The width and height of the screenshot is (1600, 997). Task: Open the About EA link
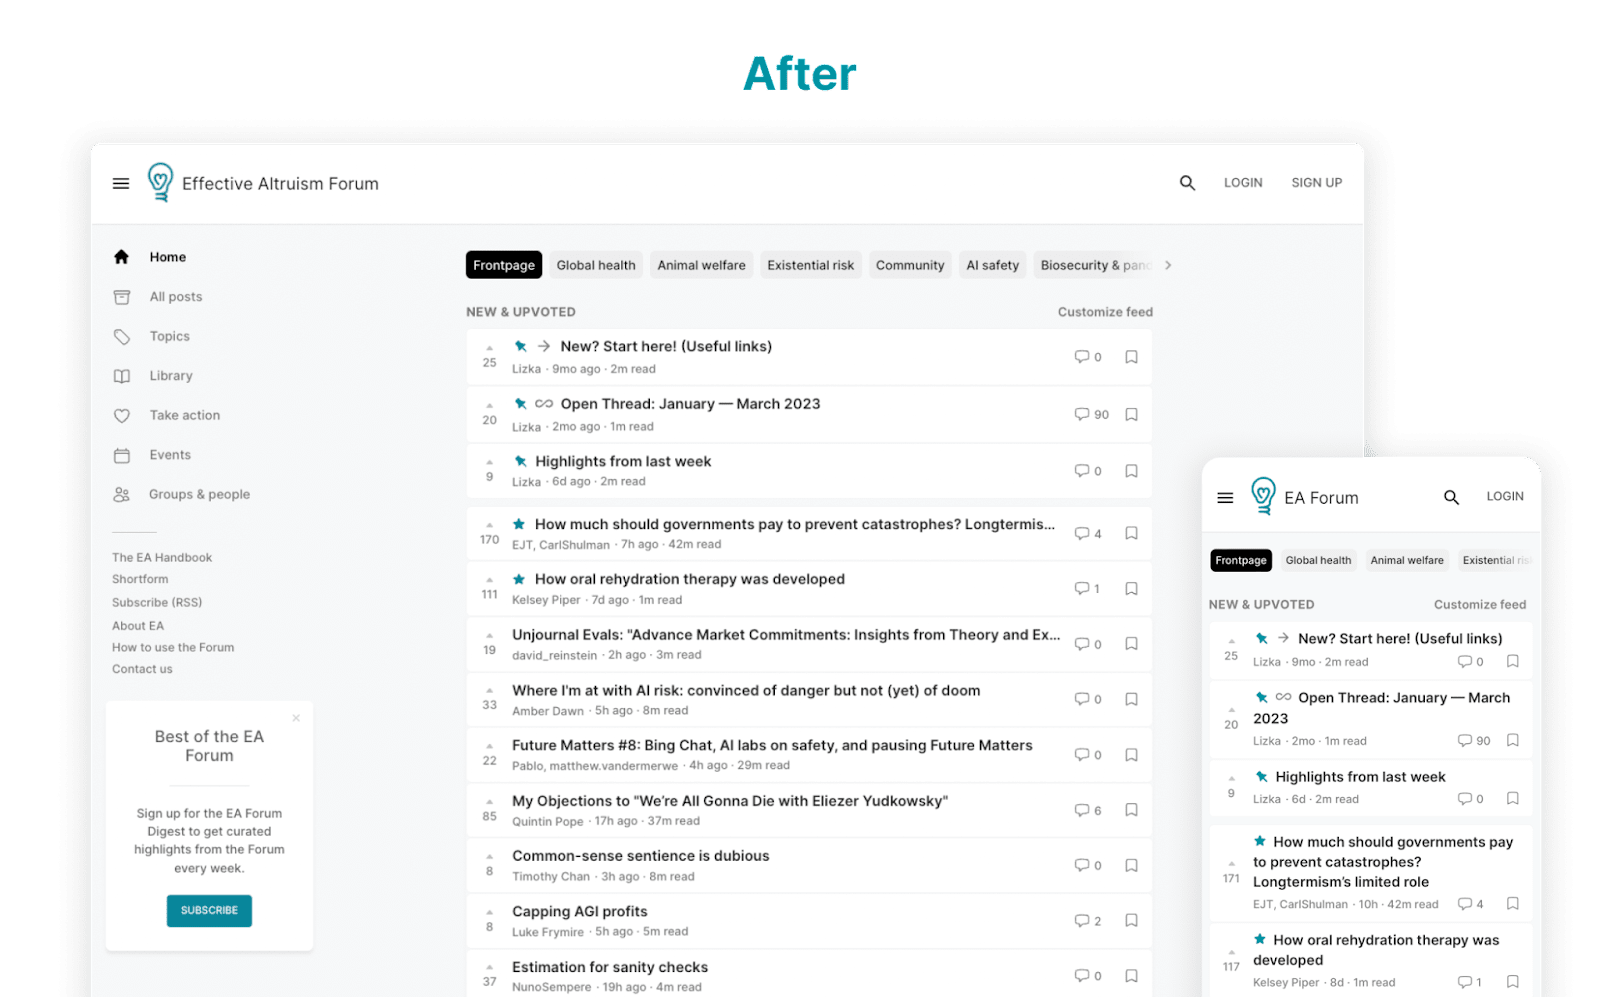tap(138, 626)
